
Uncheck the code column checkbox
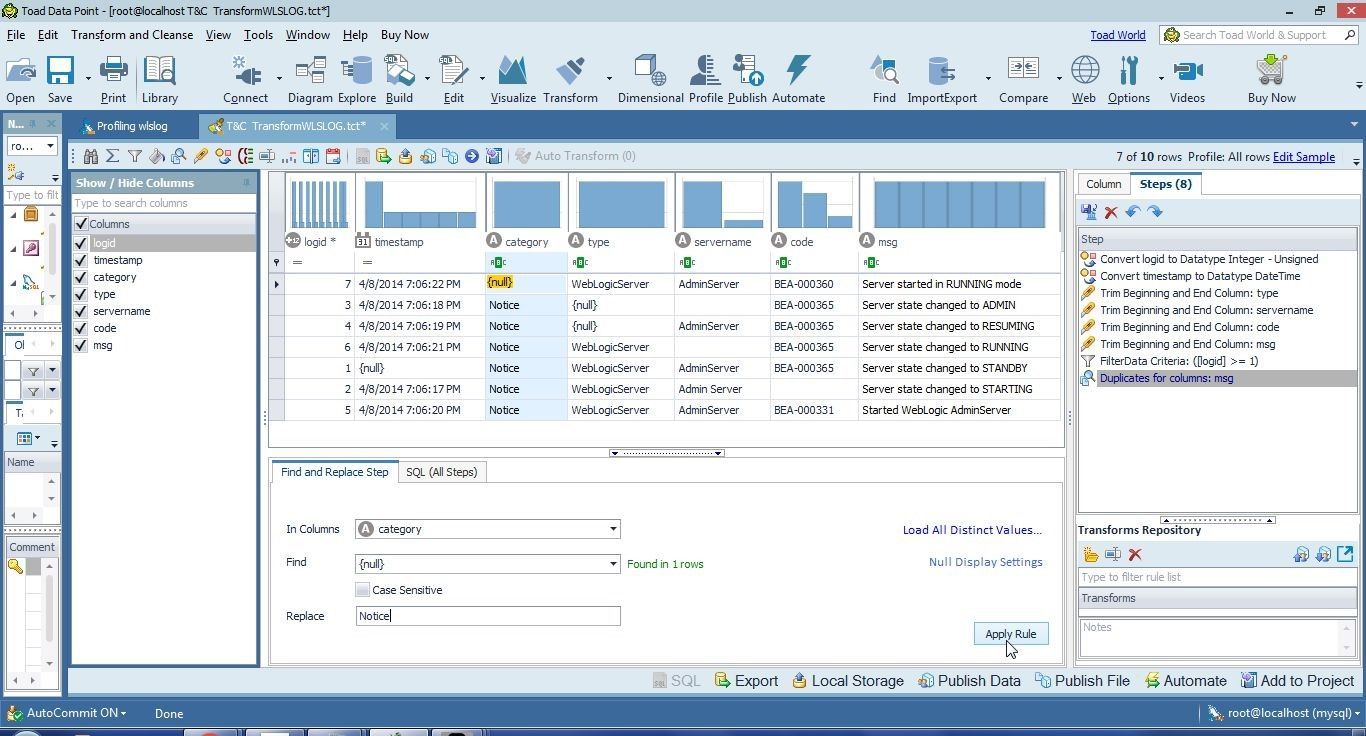[x=81, y=328]
